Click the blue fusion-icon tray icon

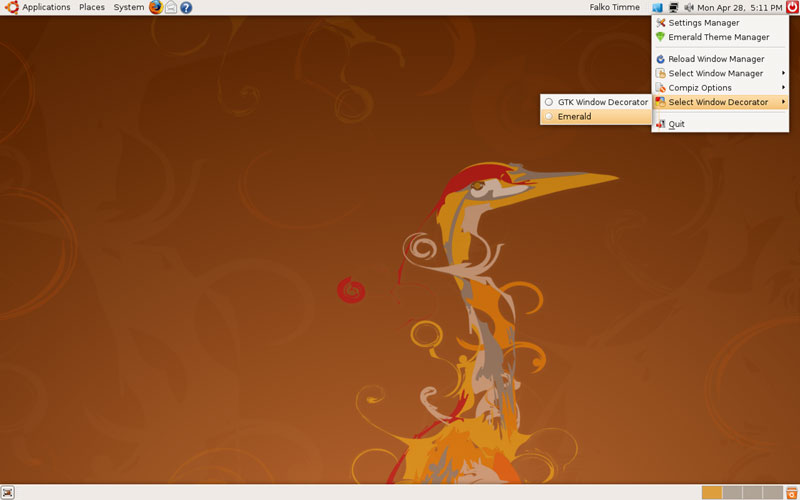coord(657,8)
